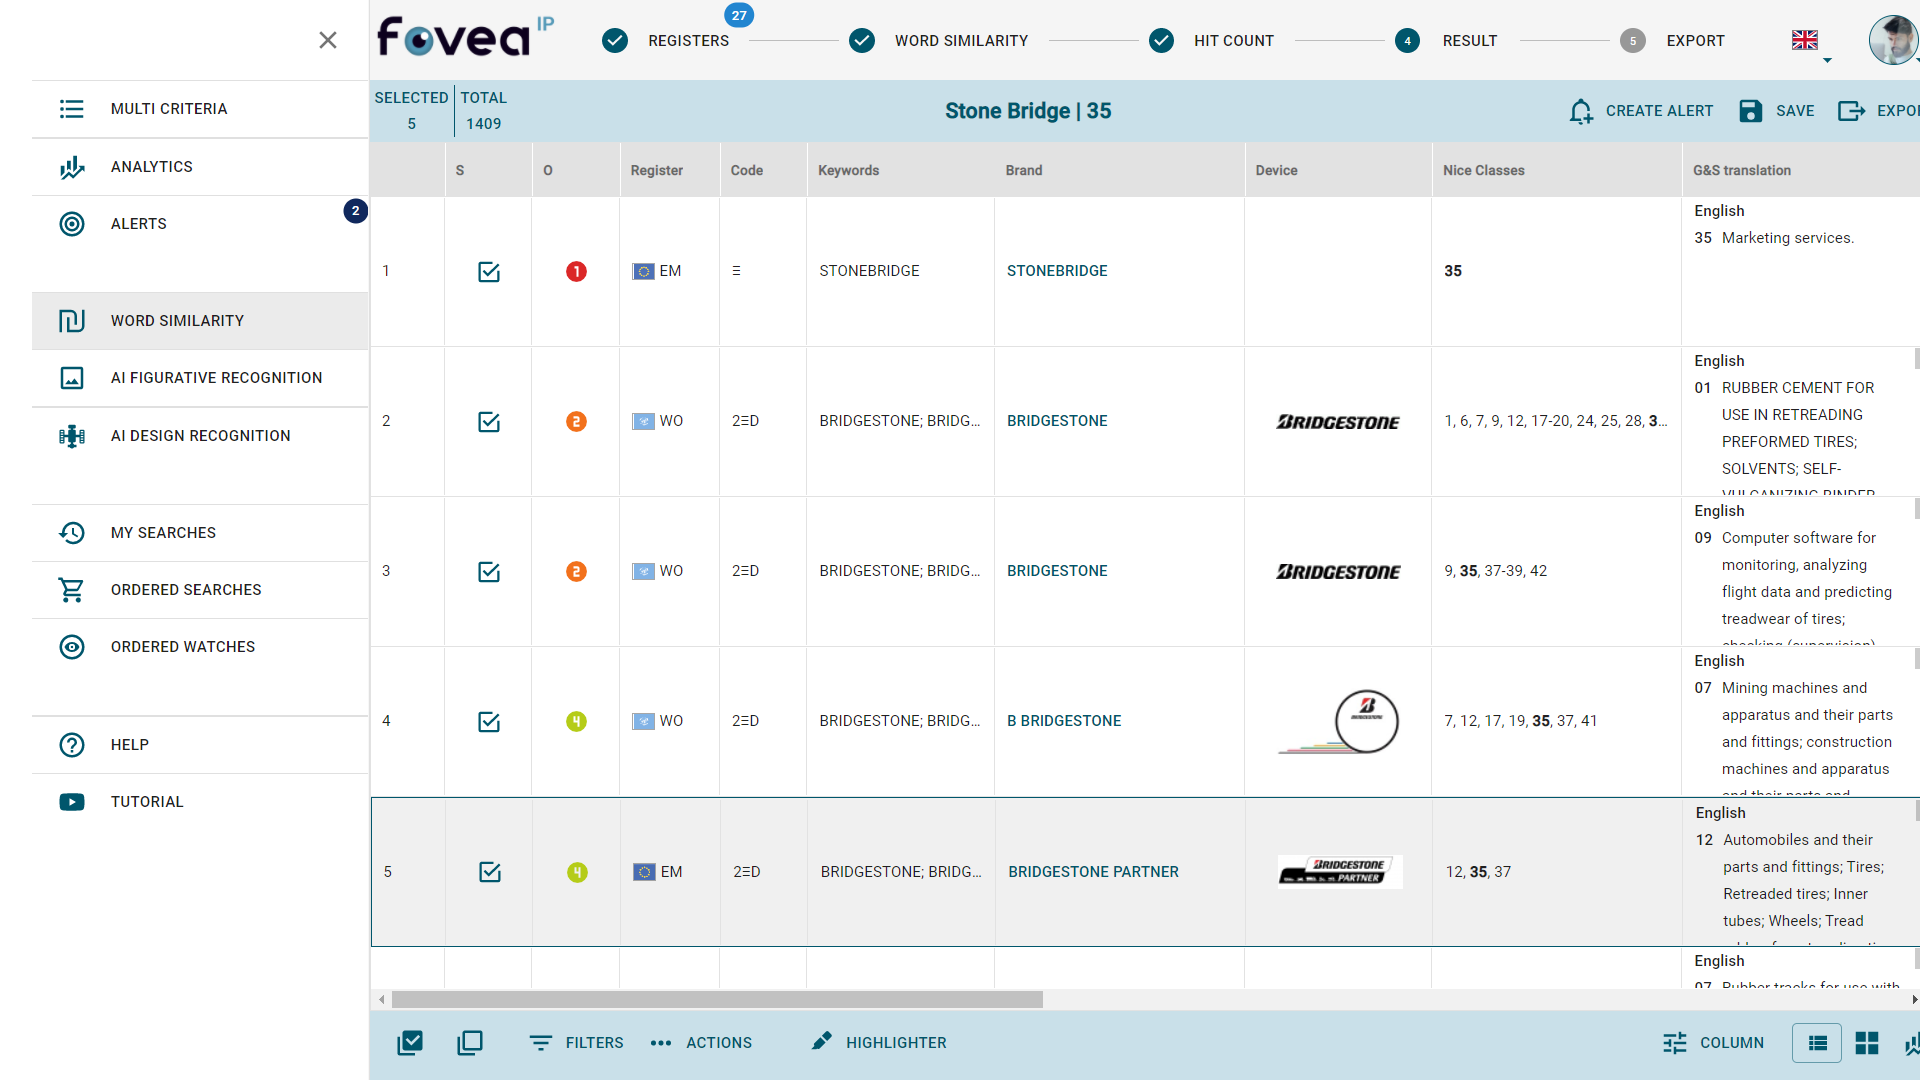Click the deselect all icon in bottom toolbar
This screenshot has height=1080, width=1920.
click(469, 1043)
